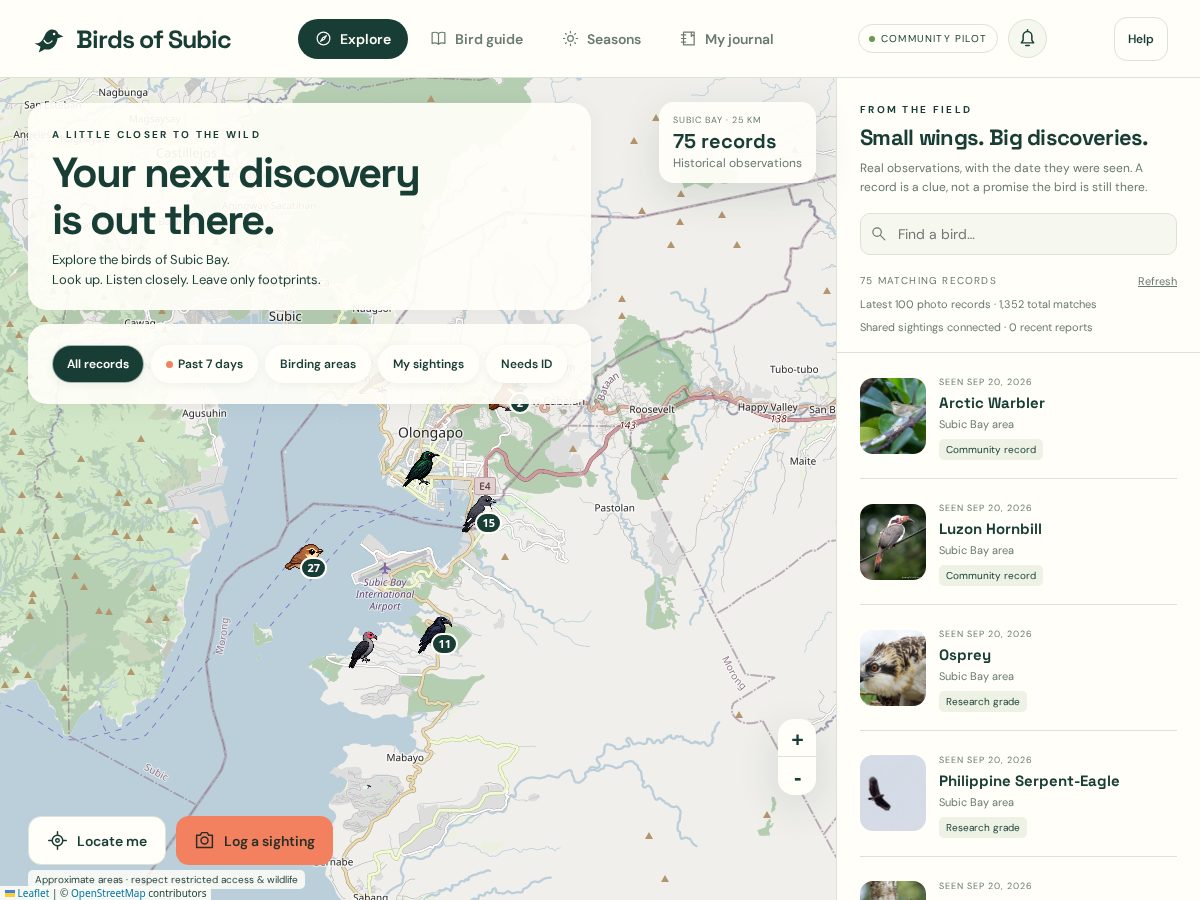Open the Arctic Warbler thumbnail
The width and height of the screenshot is (1200, 900).
coord(893,416)
